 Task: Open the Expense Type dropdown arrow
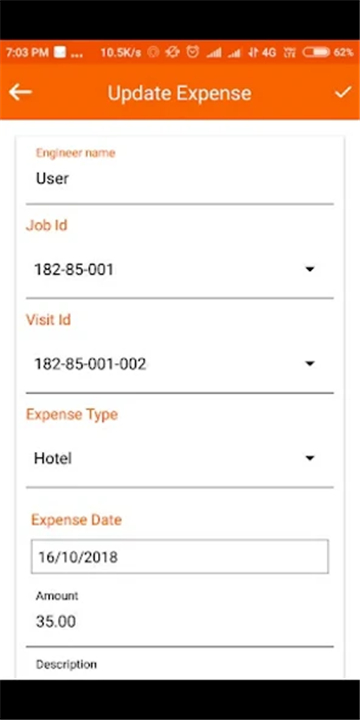tap(310, 458)
